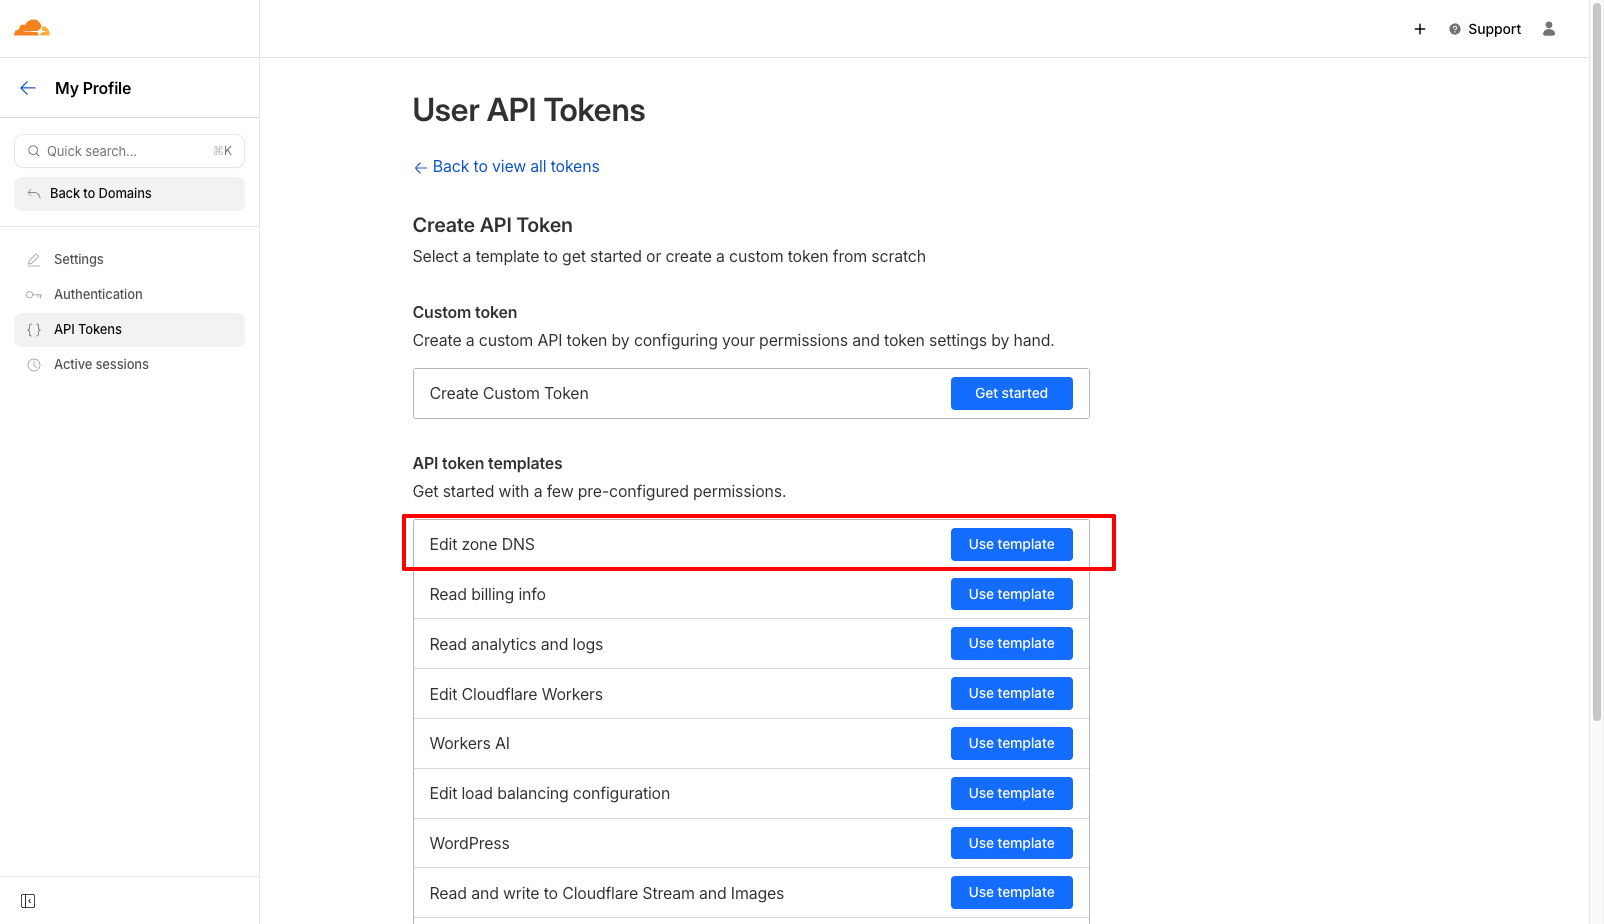Focus the Quick search field
This screenshot has height=924, width=1604.
coord(129,151)
